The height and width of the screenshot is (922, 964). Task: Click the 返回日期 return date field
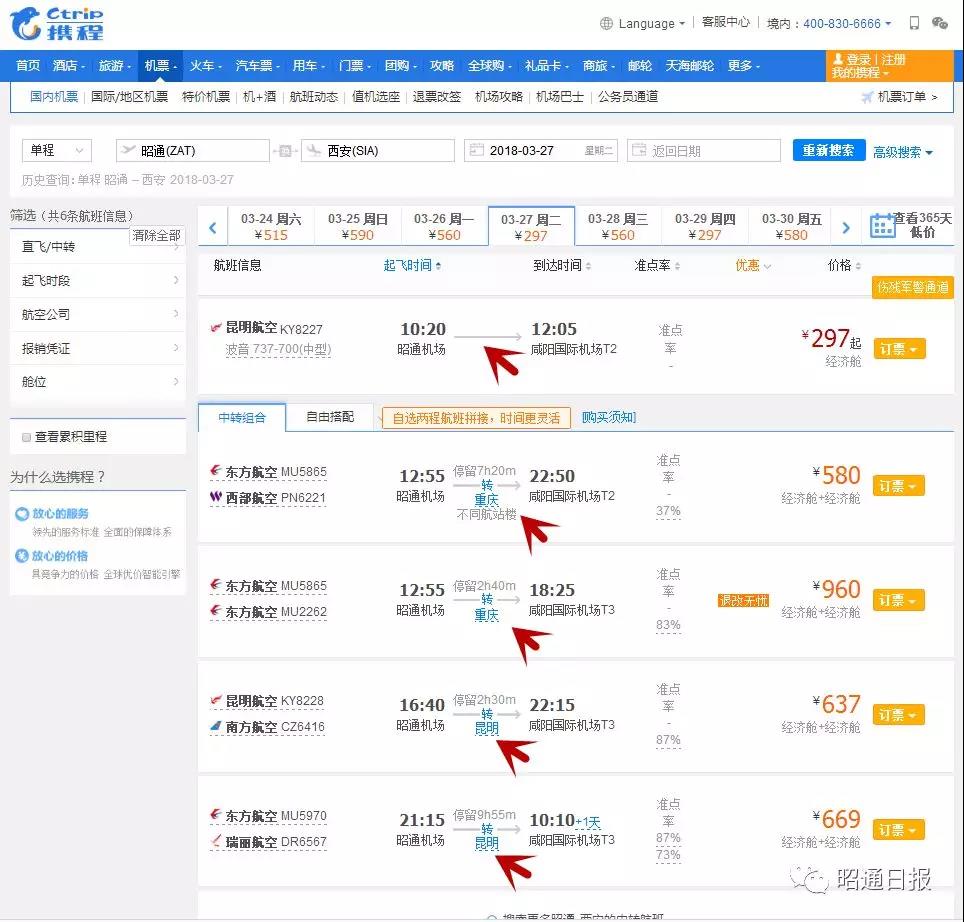coord(704,151)
